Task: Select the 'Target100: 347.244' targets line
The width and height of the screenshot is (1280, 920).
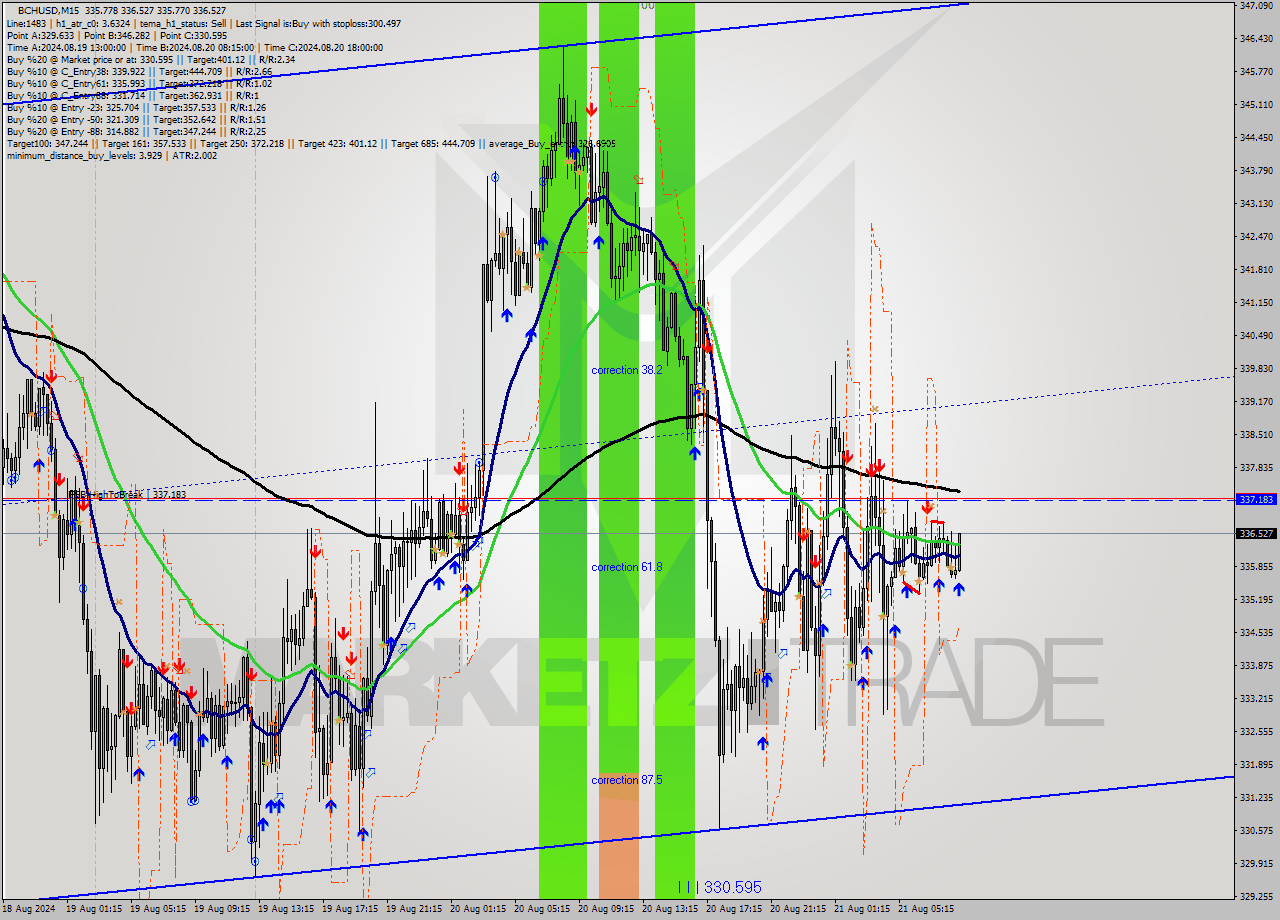Action: pyautogui.click(x=311, y=143)
